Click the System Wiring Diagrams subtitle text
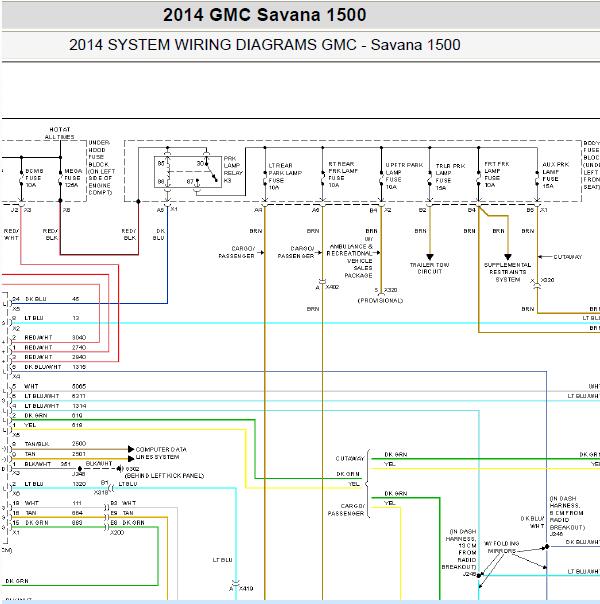 [x=266, y=45]
